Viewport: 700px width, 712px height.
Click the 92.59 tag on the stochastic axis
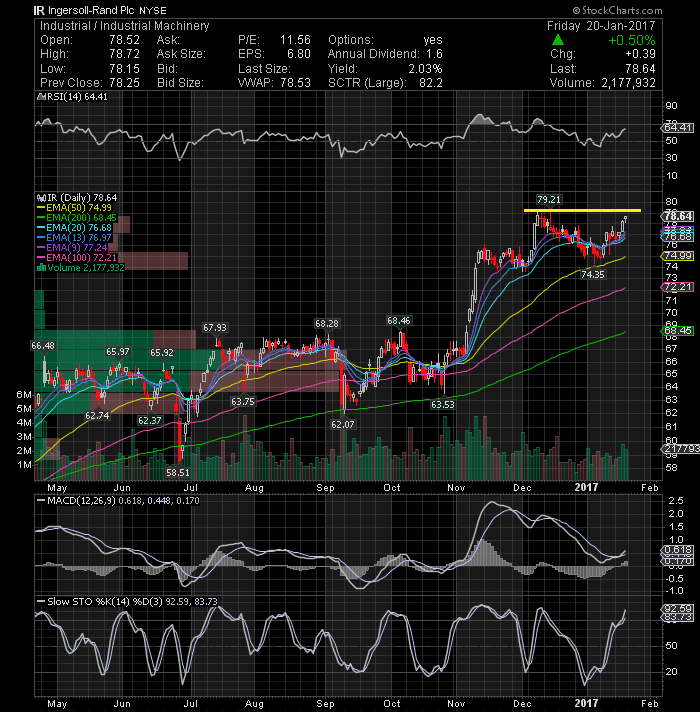678,608
